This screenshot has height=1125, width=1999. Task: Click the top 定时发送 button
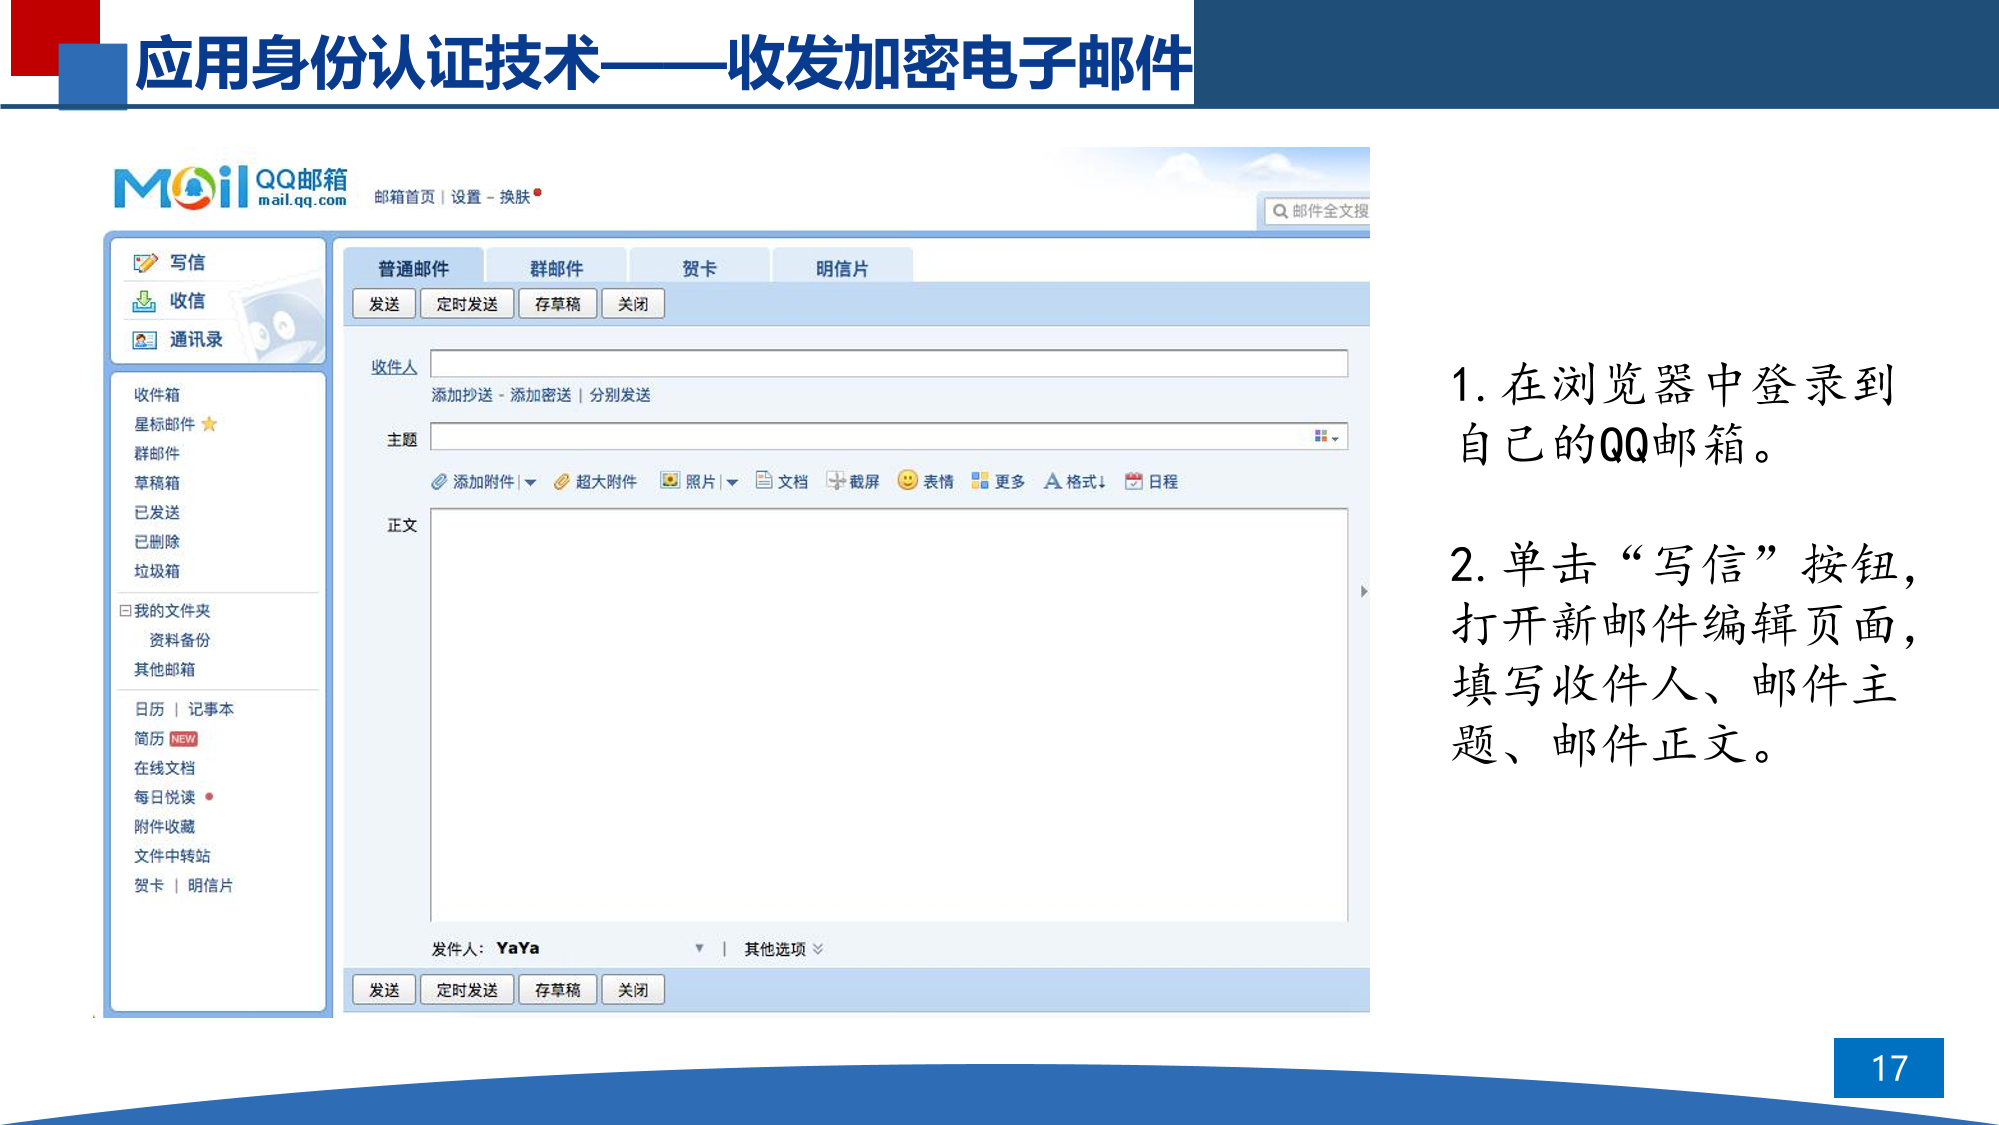pyautogui.click(x=467, y=304)
